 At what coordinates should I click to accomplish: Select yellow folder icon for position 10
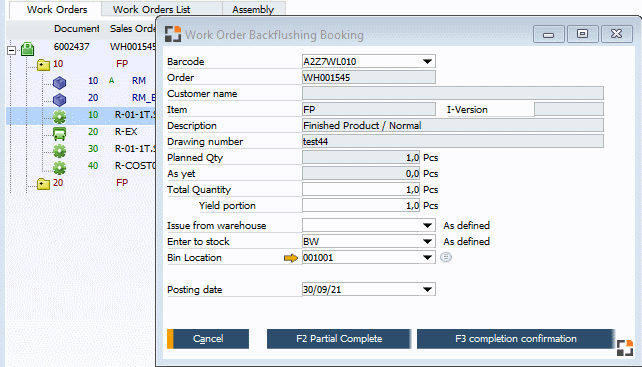(x=43, y=64)
